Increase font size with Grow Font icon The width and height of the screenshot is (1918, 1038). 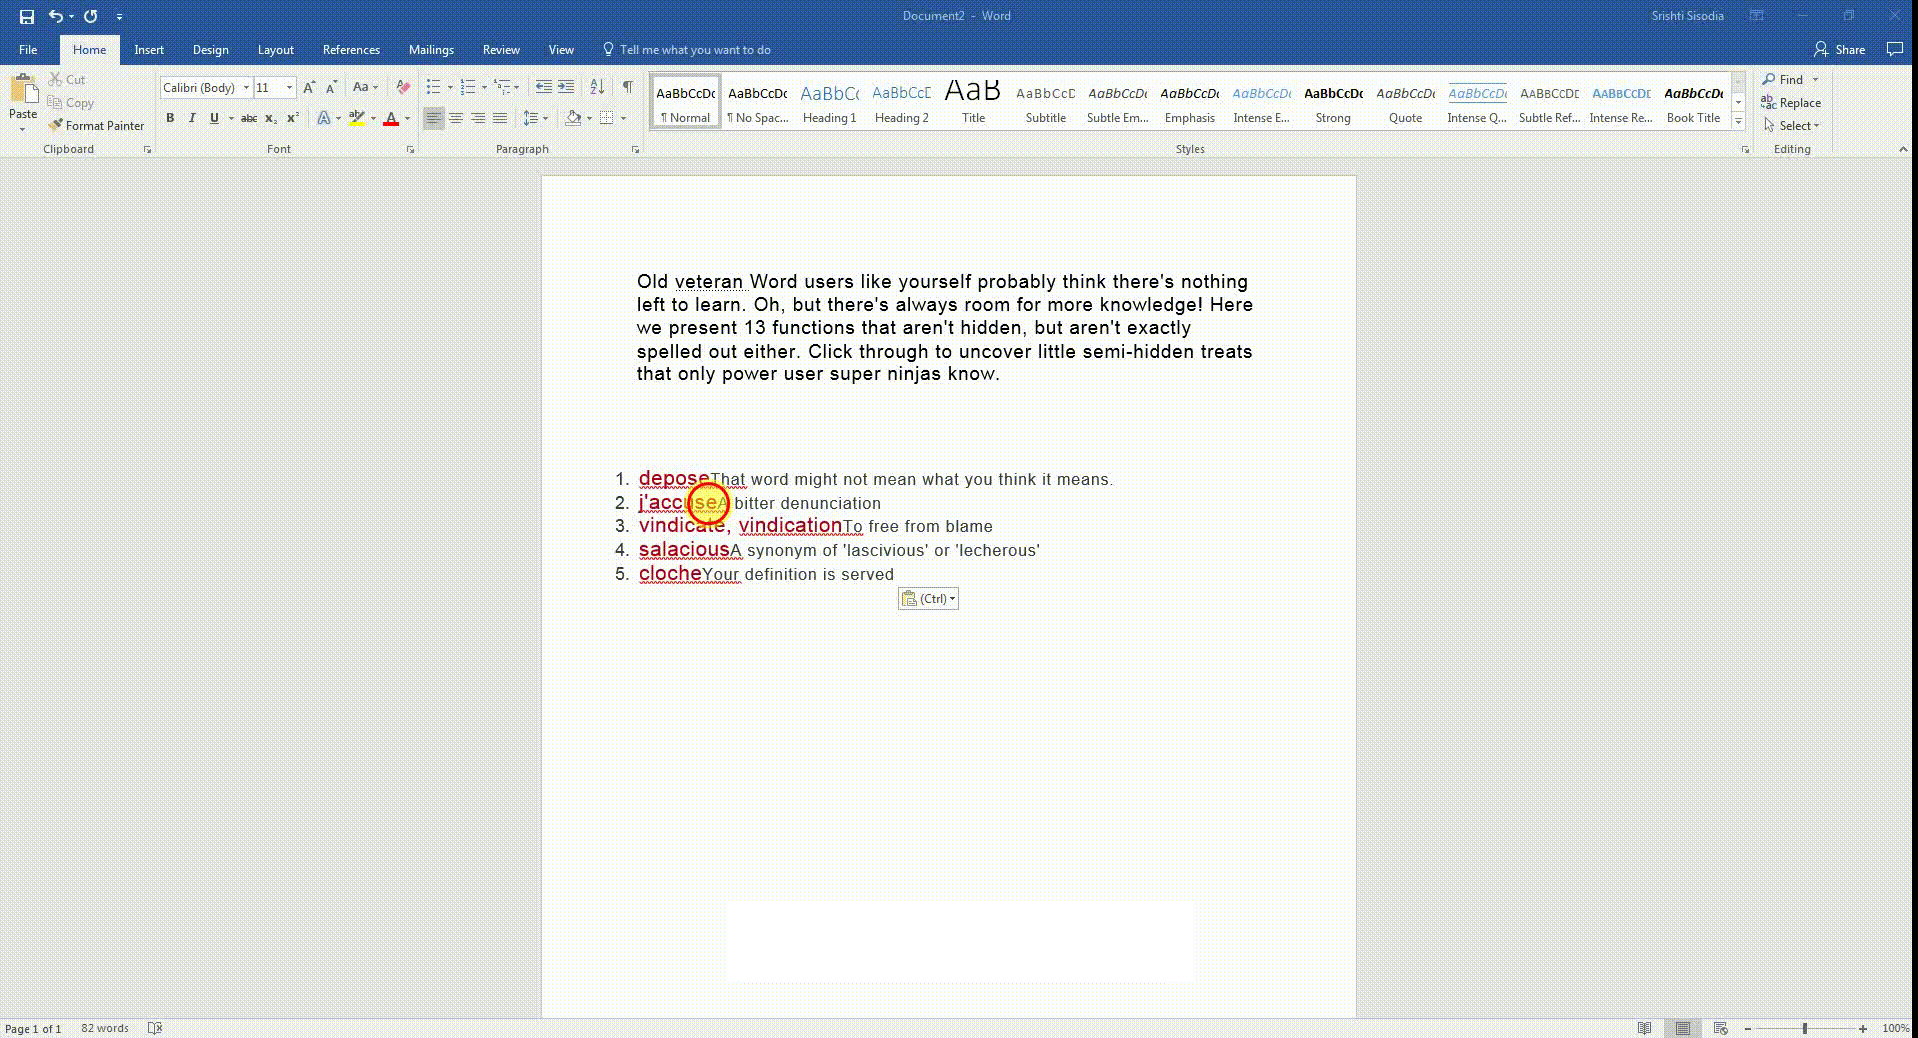(309, 88)
